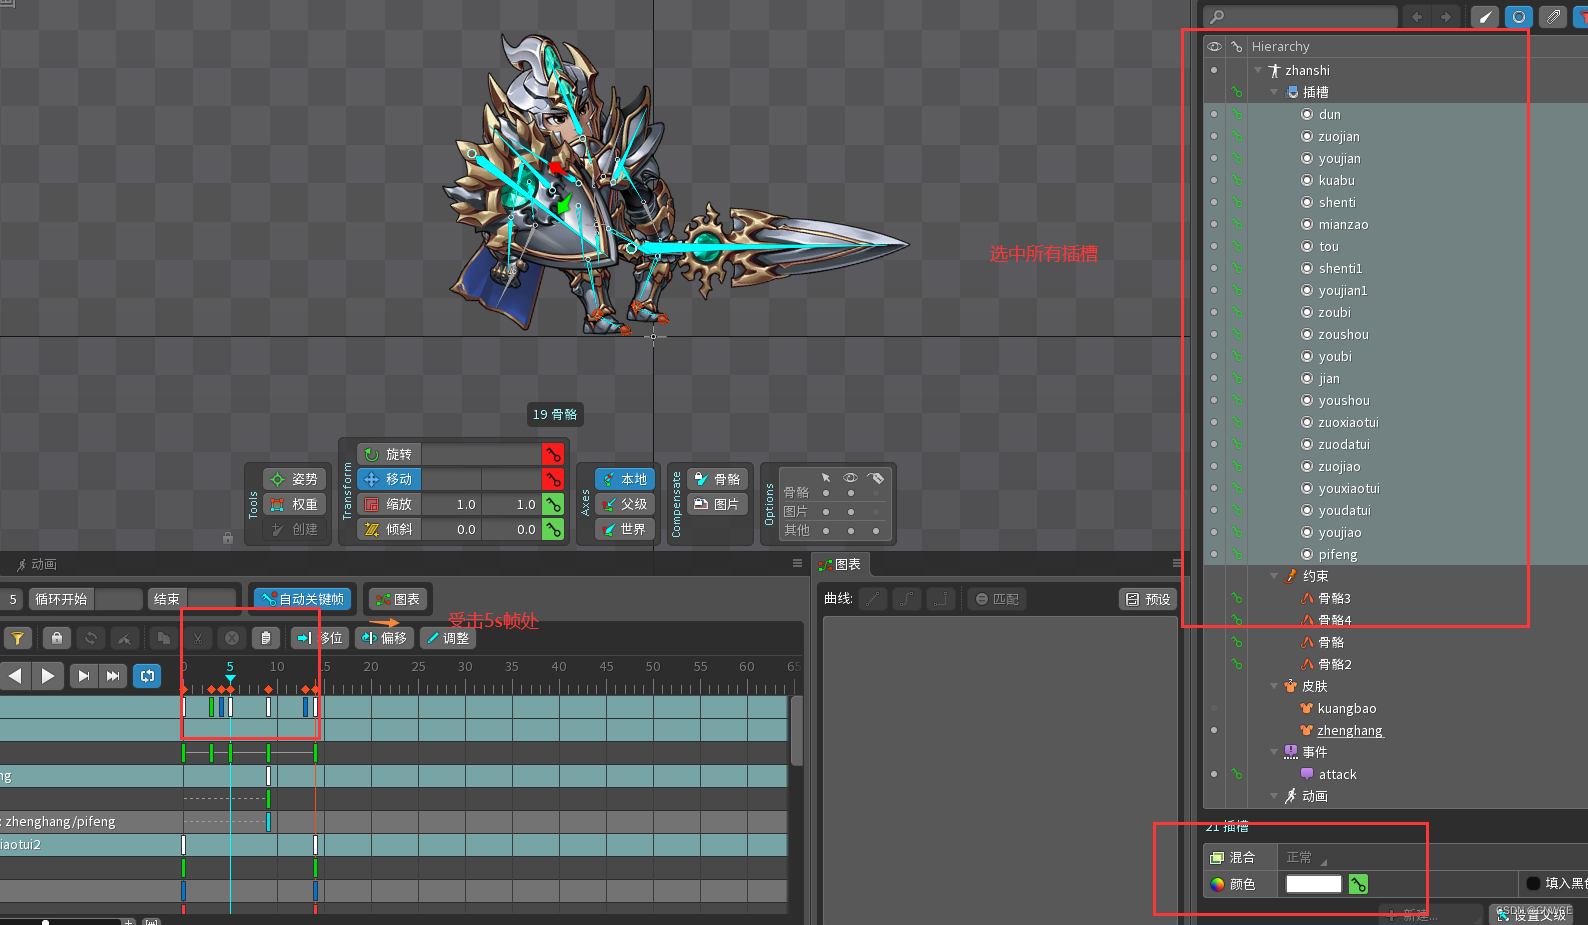Click the 图表 button beside 自动关键帧

point(396,599)
